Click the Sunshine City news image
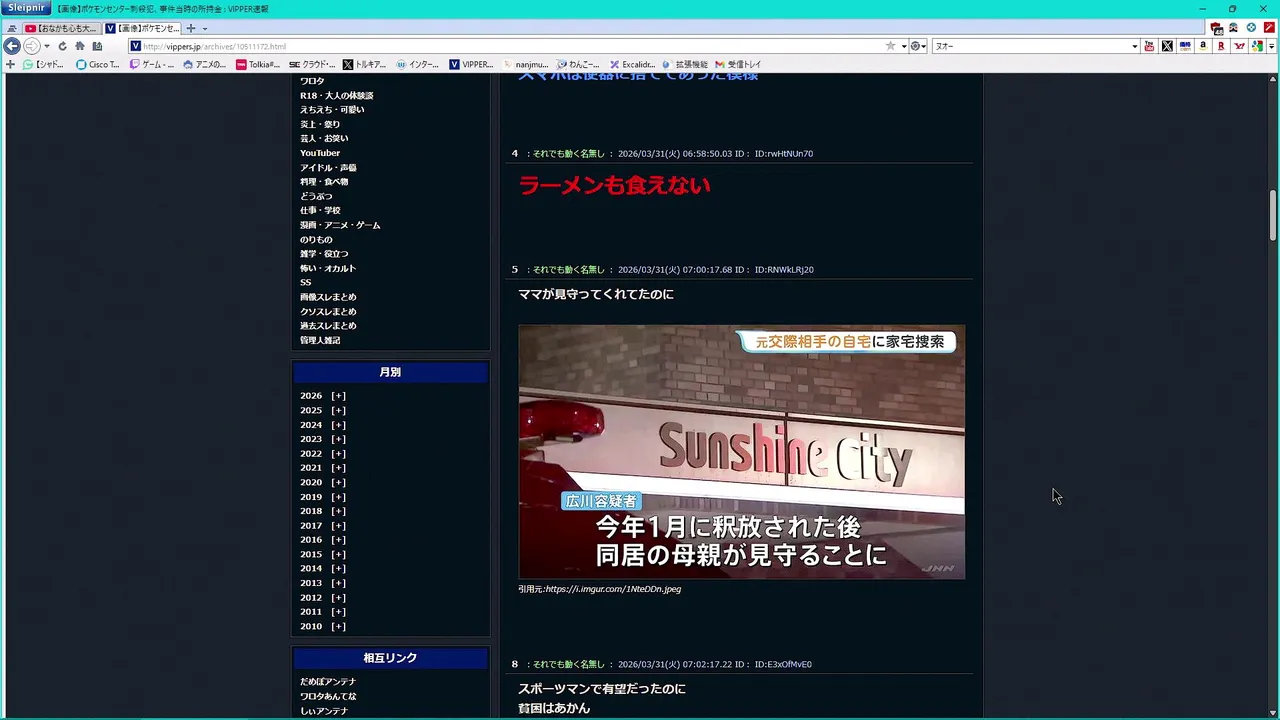1280x720 pixels. [742, 452]
